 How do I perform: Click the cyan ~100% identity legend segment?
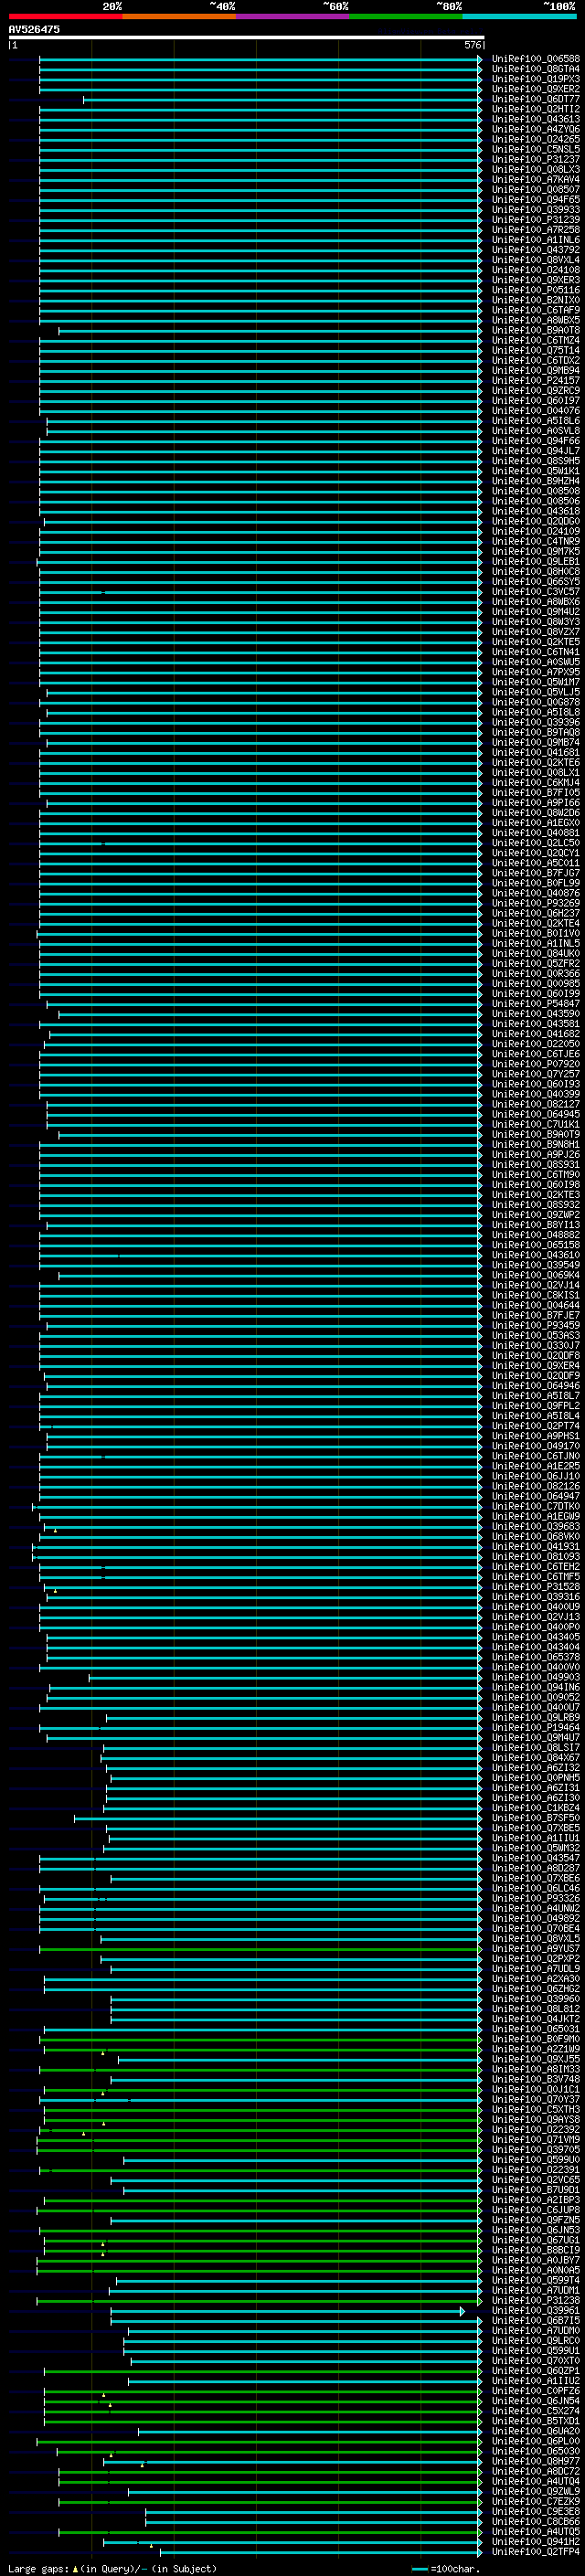tap(519, 17)
